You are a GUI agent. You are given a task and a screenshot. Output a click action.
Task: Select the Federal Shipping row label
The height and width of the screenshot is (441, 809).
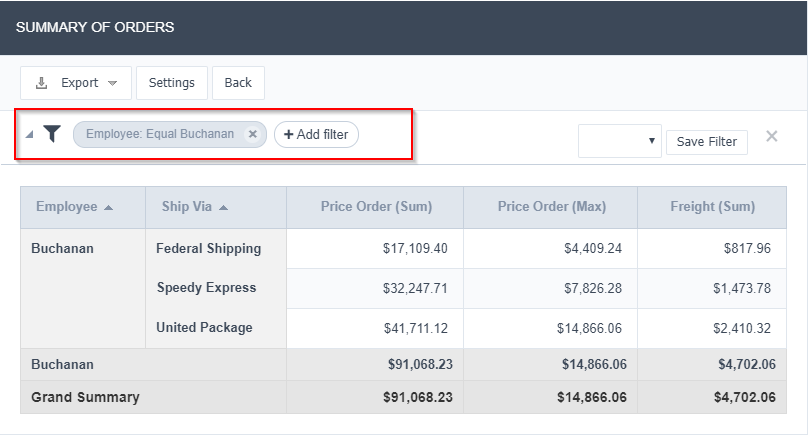[x=208, y=248]
